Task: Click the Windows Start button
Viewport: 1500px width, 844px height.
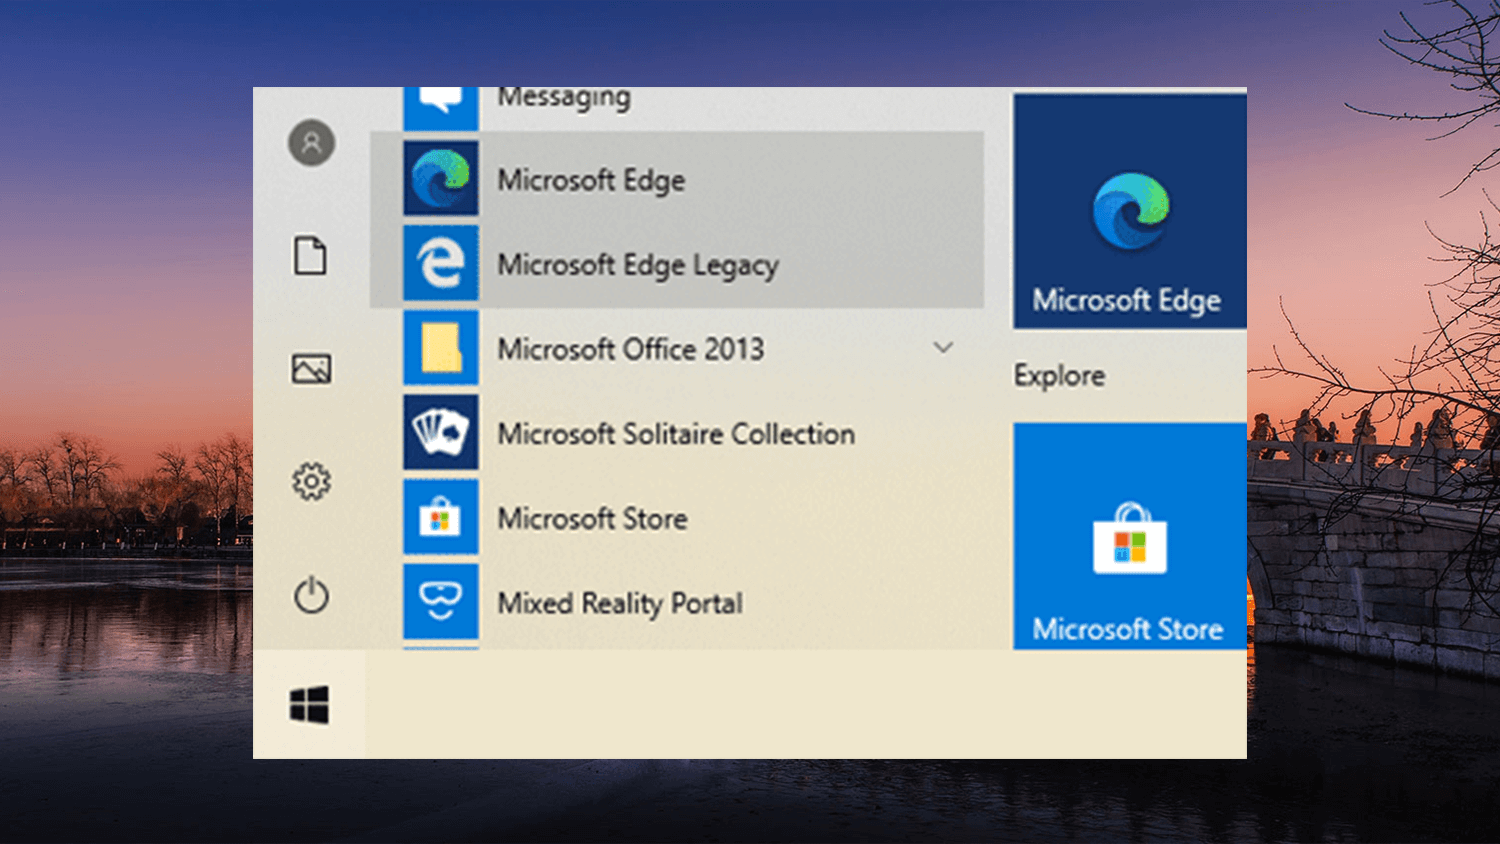Action: tap(310, 705)
